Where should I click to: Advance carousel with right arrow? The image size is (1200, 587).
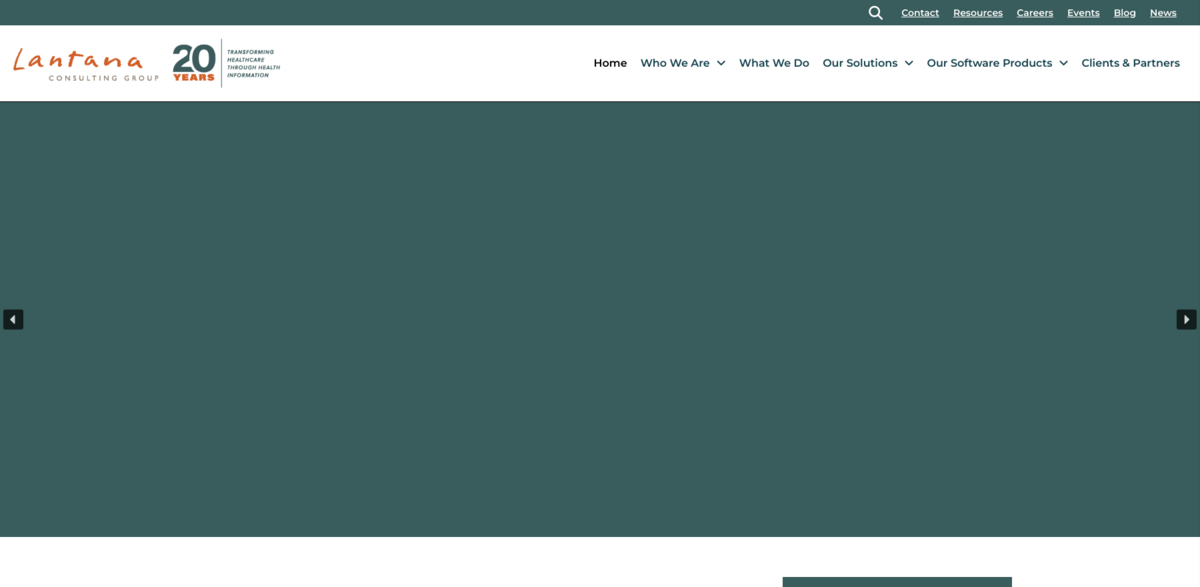tap(1186, 319)
